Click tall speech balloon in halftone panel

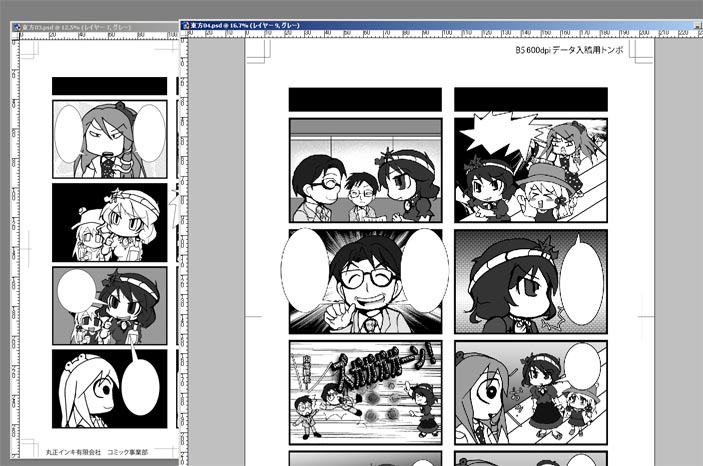581,282
